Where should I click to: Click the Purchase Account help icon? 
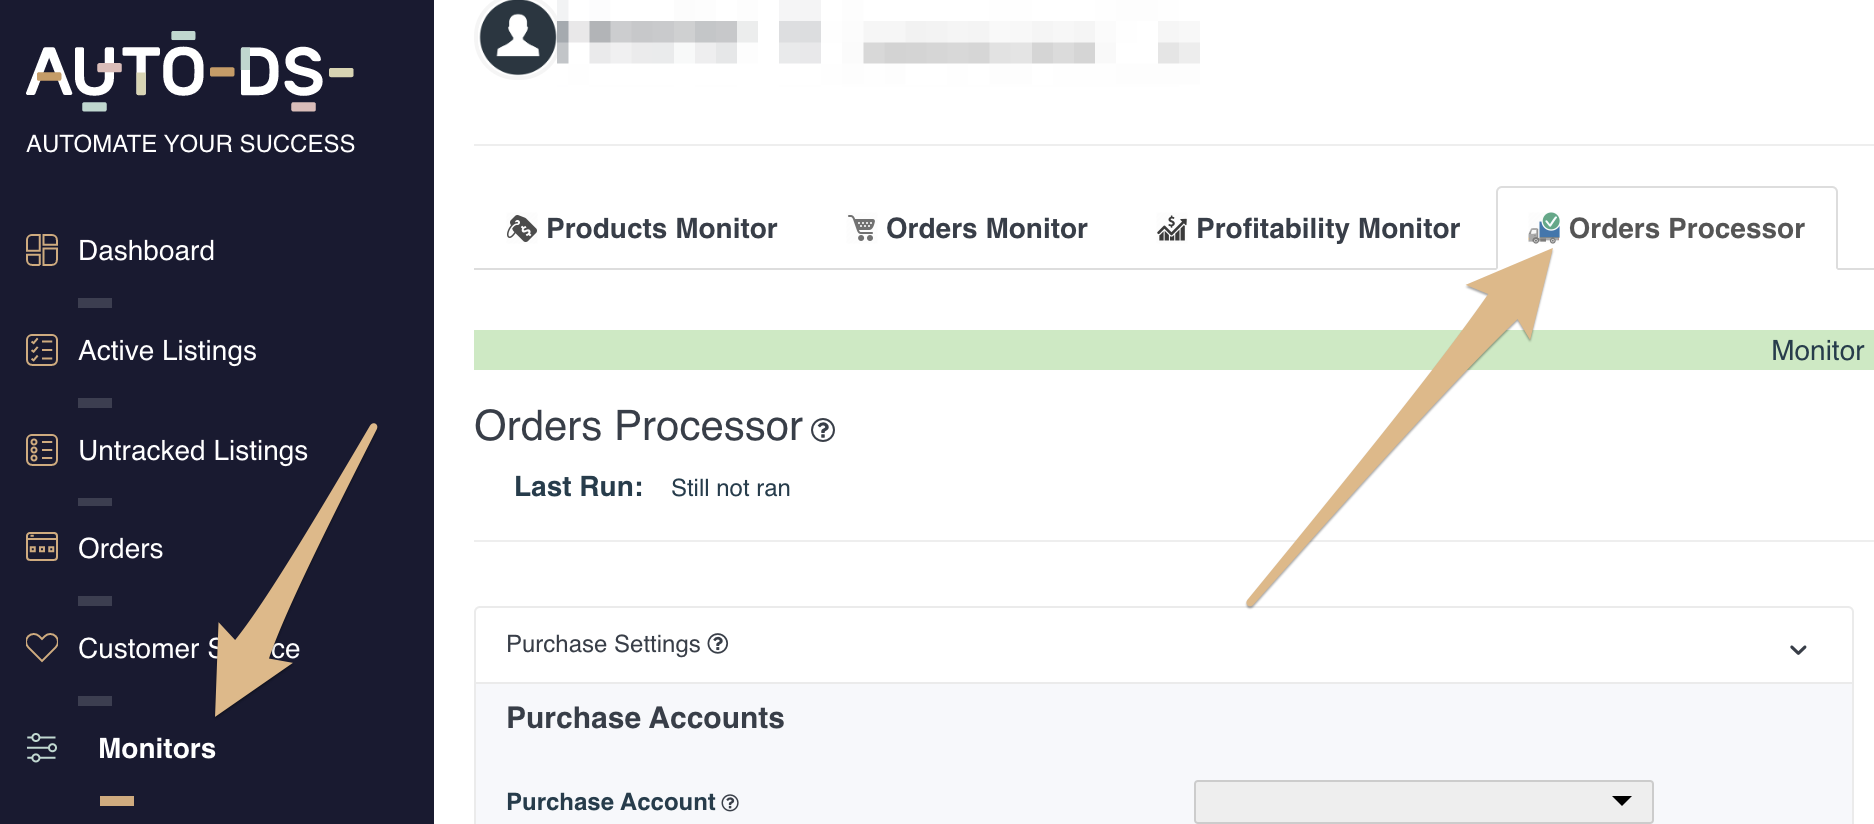coord(730,803)
